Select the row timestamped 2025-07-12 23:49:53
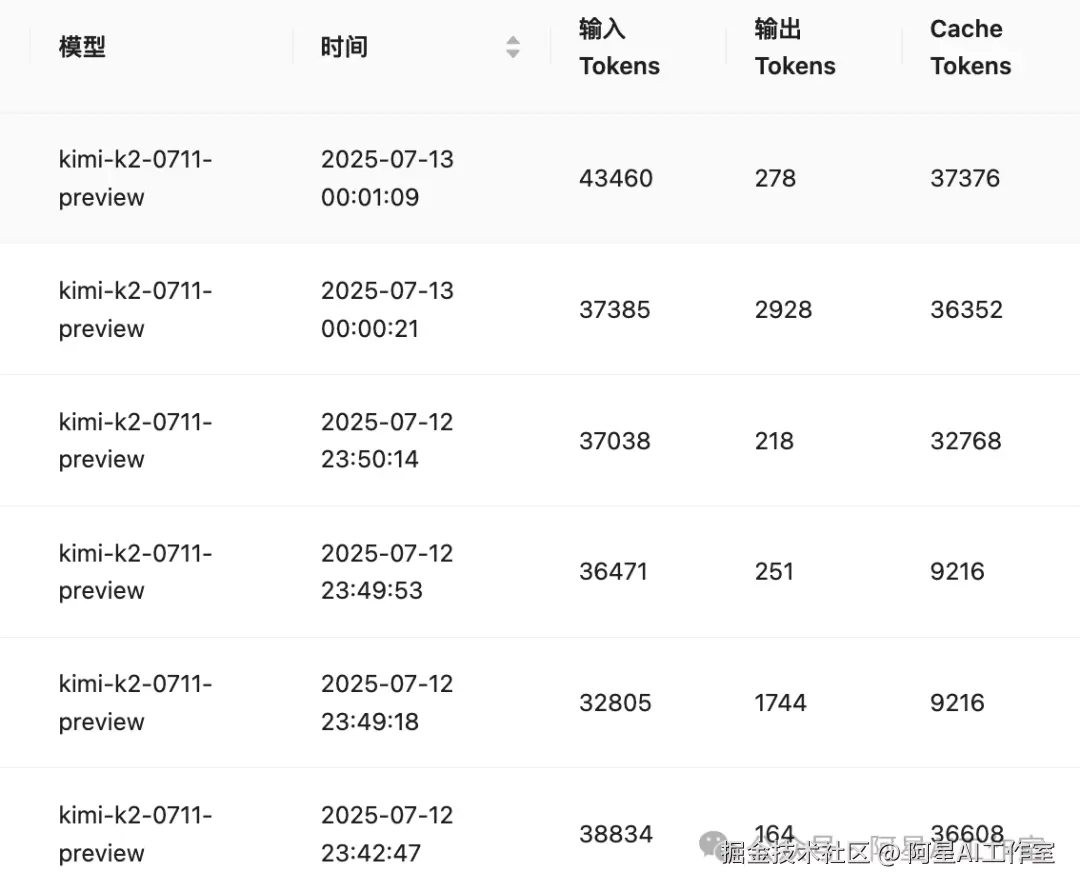1080x891 pixels. point(540,572)
